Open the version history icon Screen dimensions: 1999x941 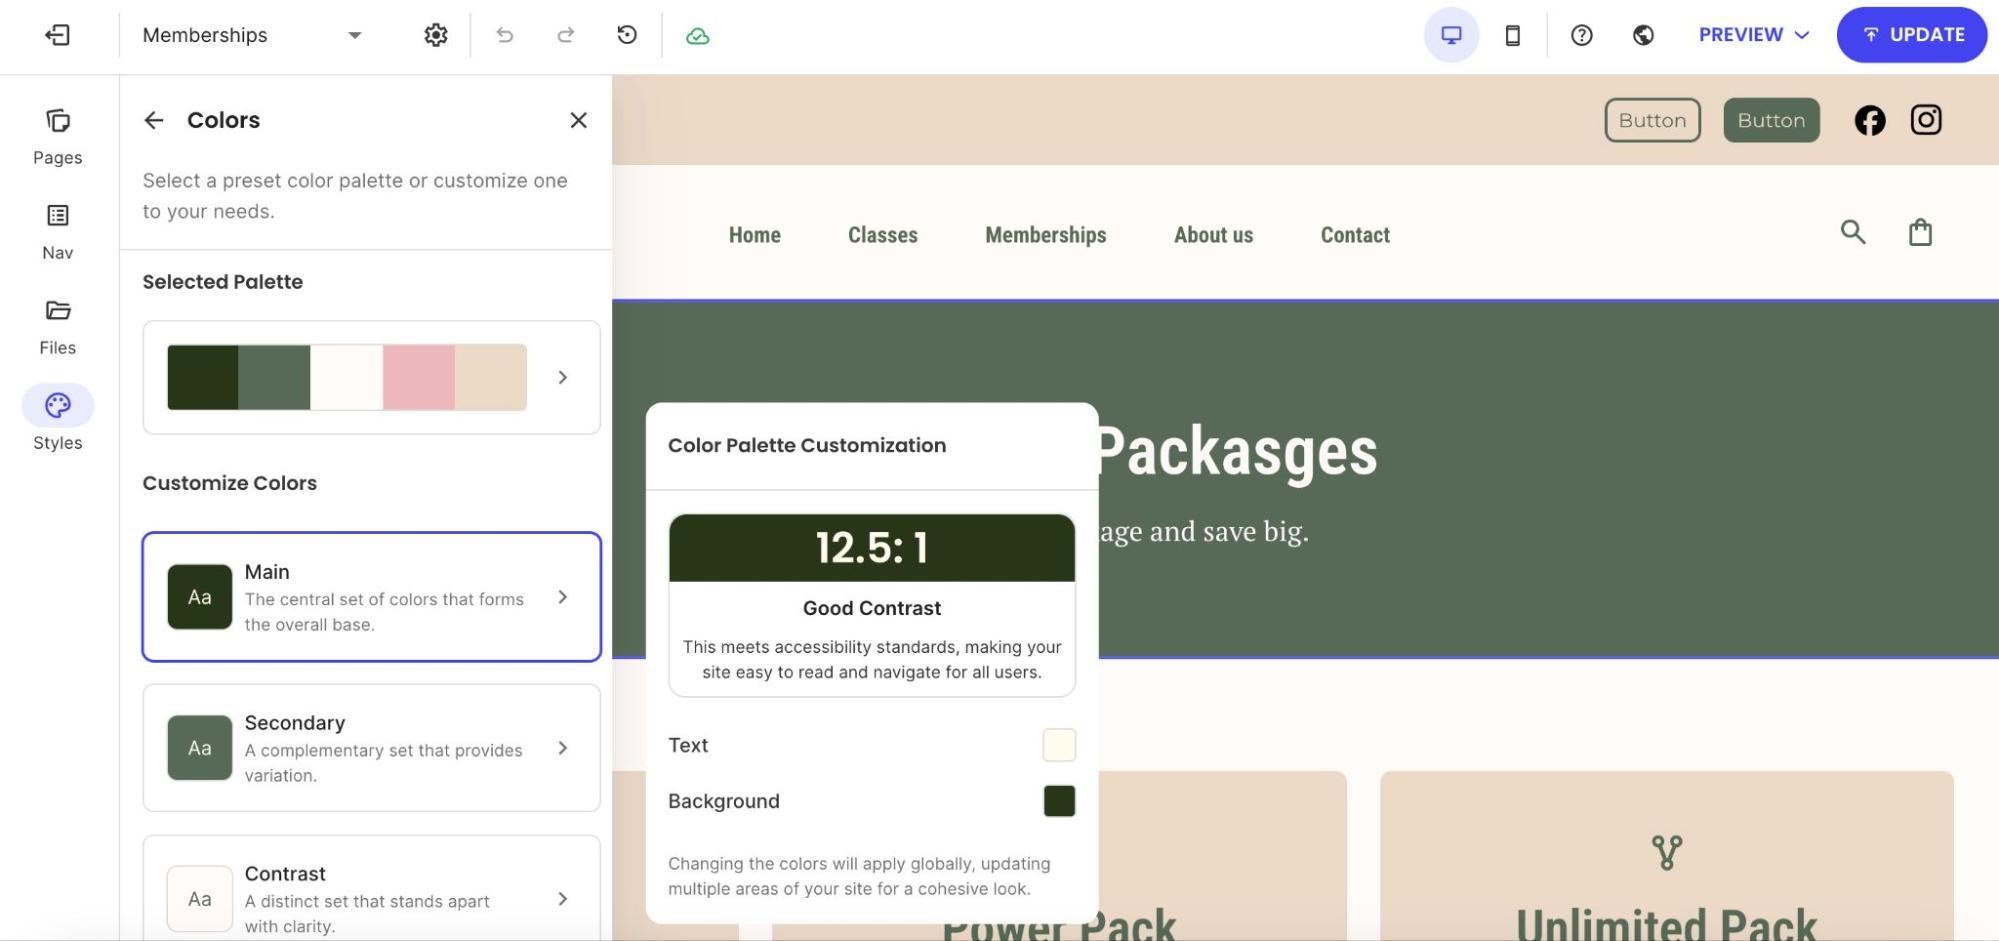tap(627, 35)
